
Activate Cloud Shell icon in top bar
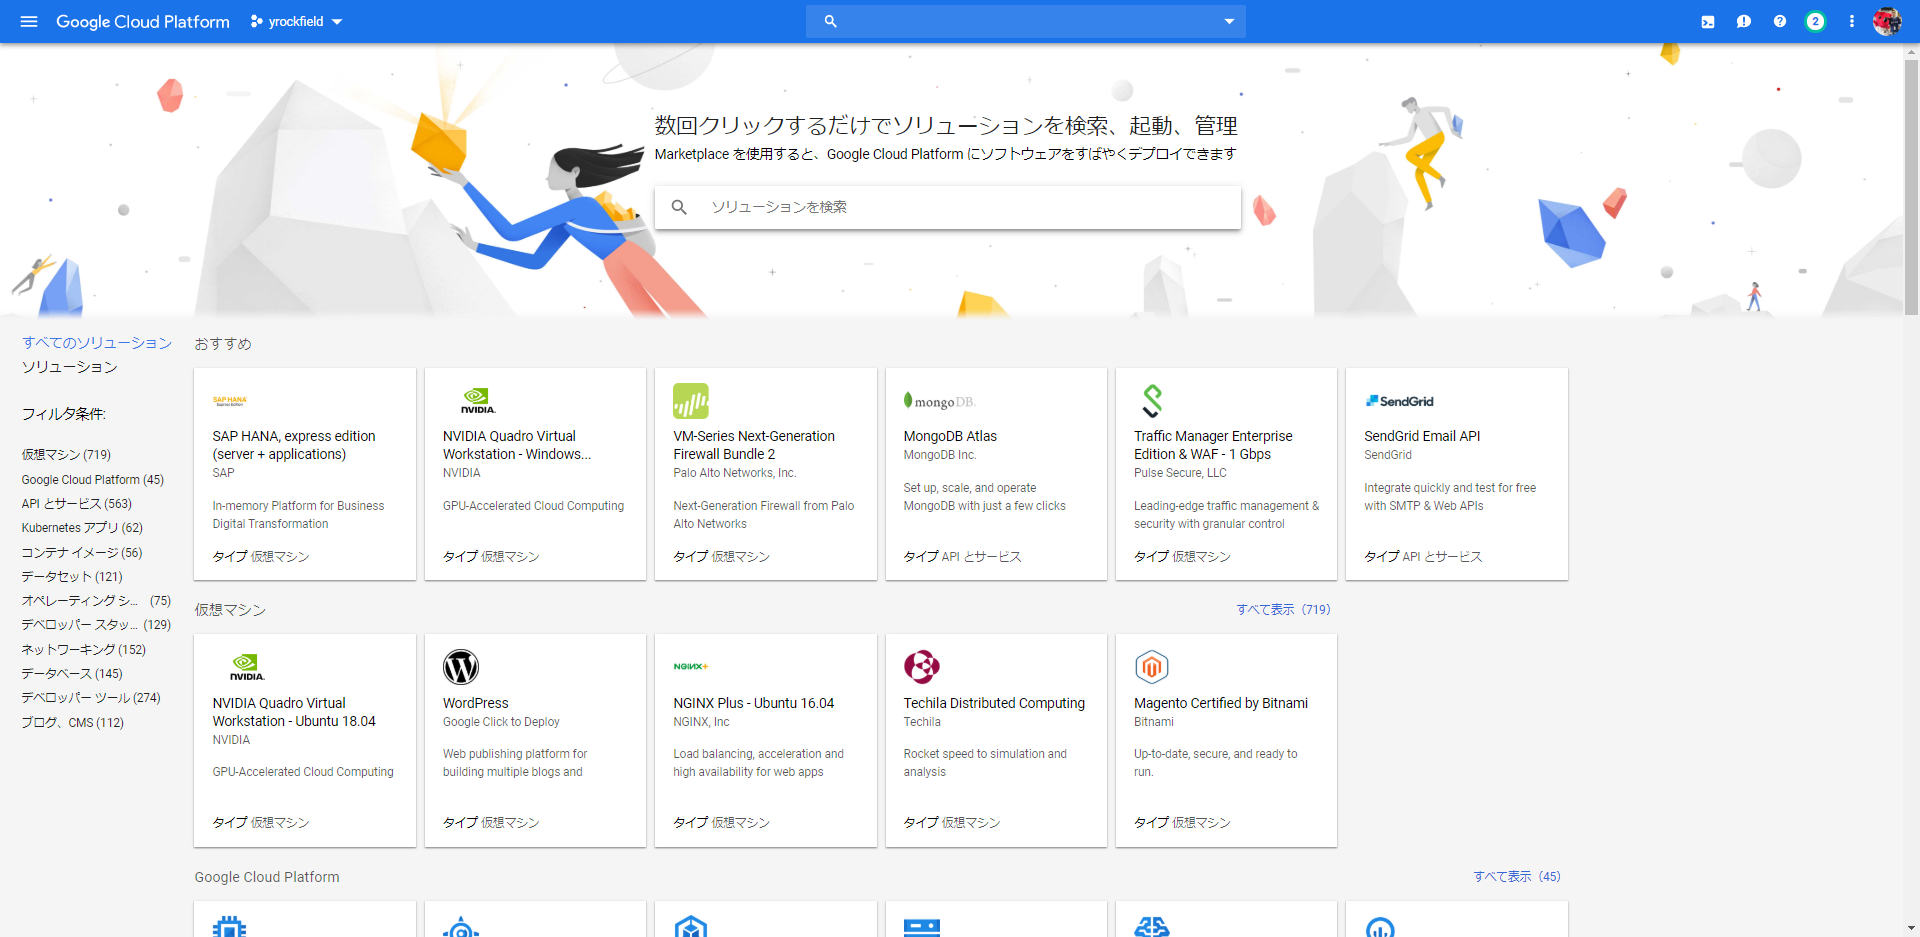tap(1708, 21)
